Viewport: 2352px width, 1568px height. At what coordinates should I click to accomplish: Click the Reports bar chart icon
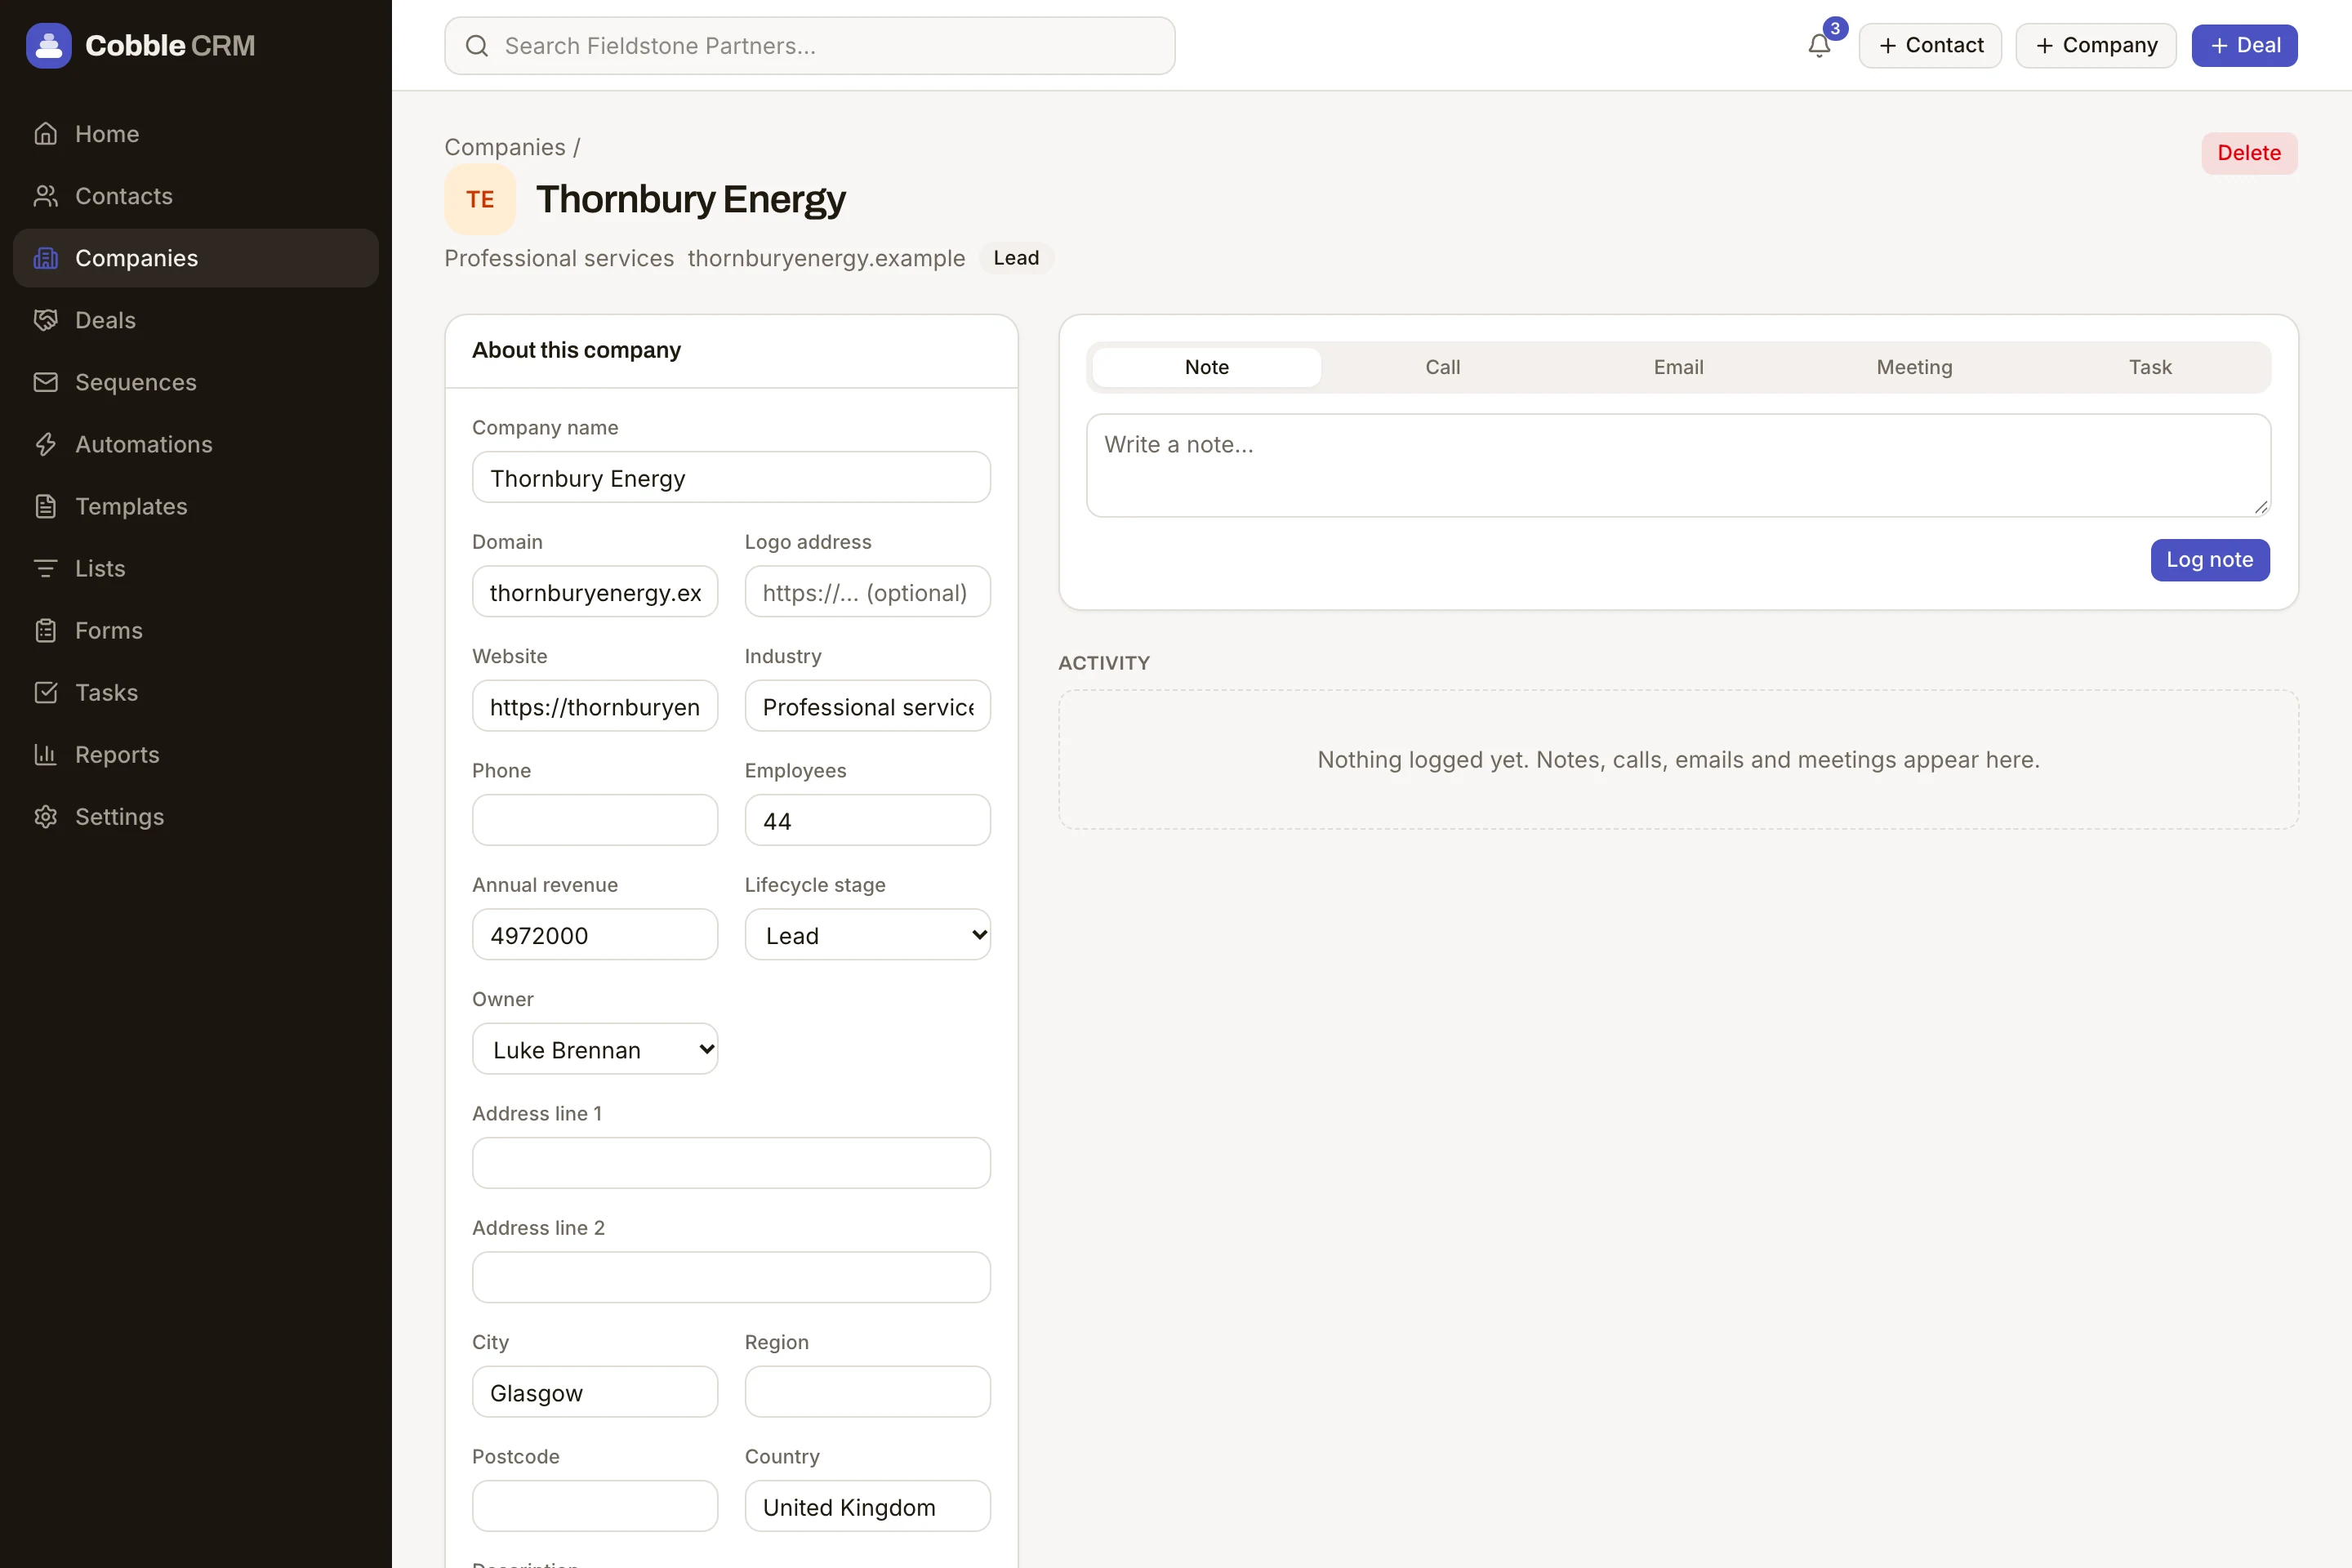point(46,754)
